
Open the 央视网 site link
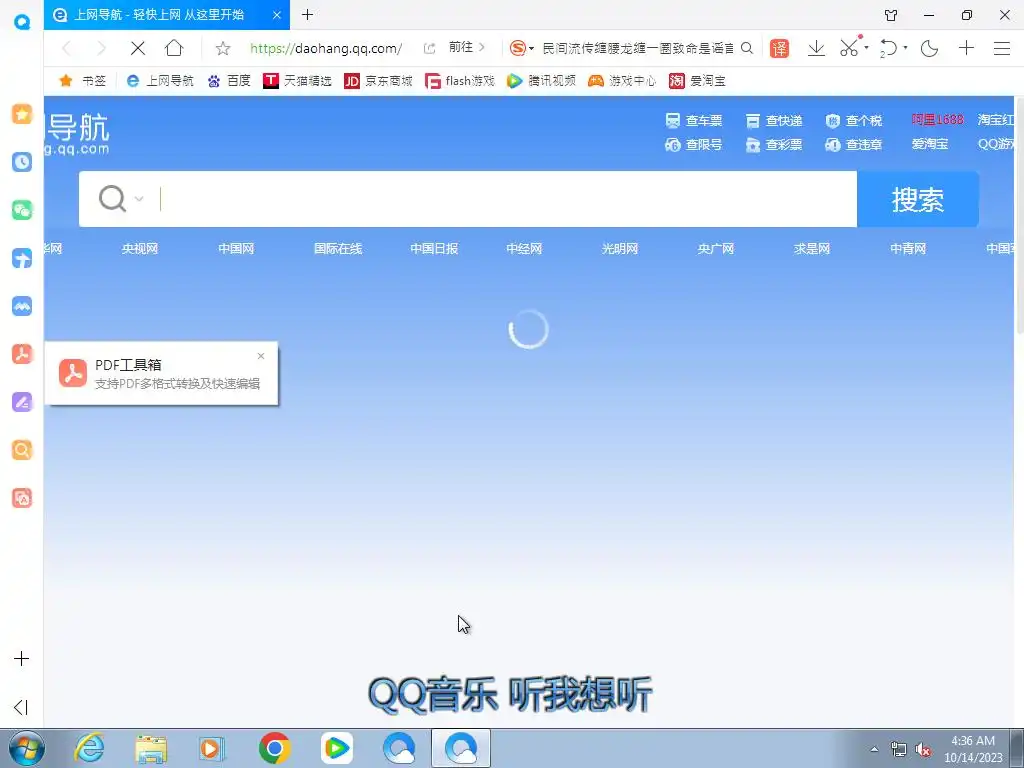(x=140, y=249)
